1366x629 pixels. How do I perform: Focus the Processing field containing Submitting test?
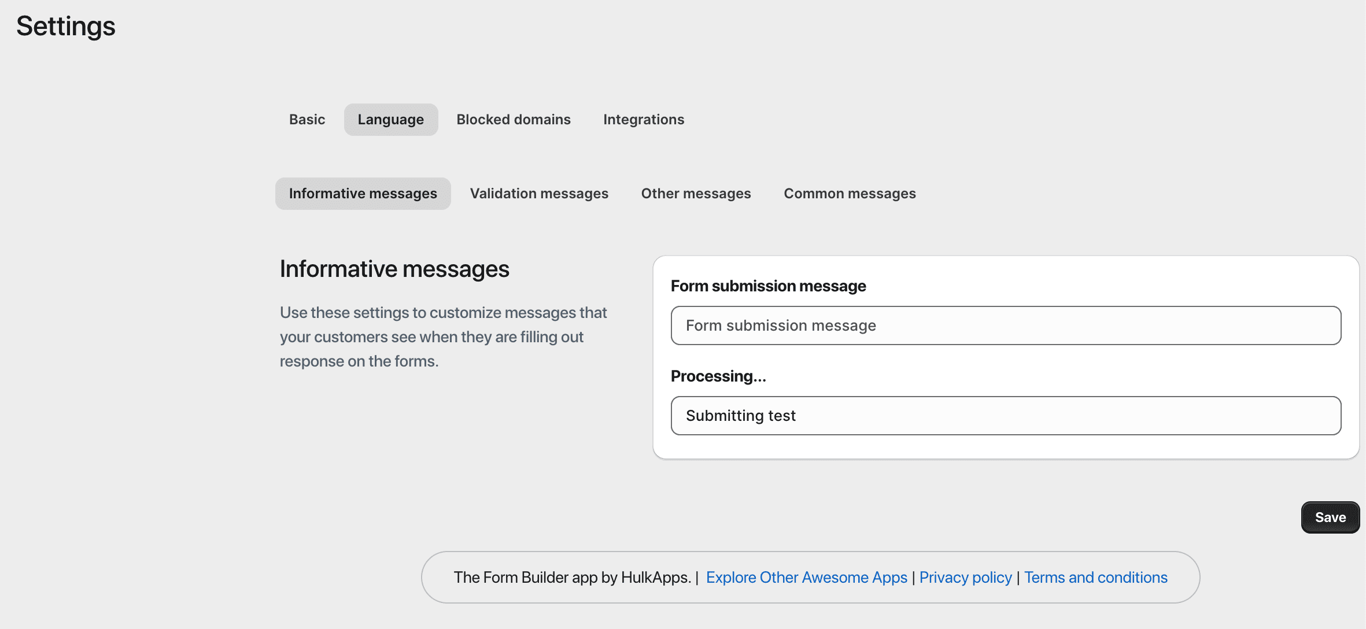coord(1006,415)
